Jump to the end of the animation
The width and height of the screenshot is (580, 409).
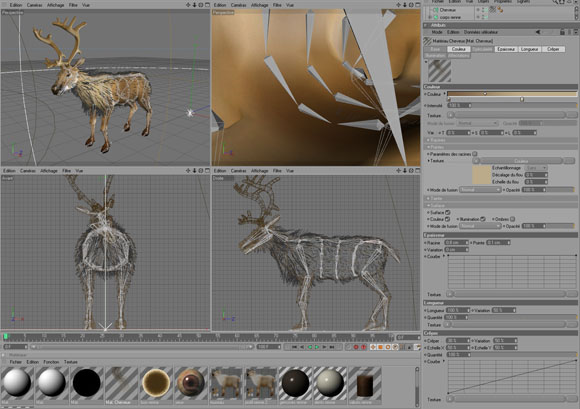(332, 347)
